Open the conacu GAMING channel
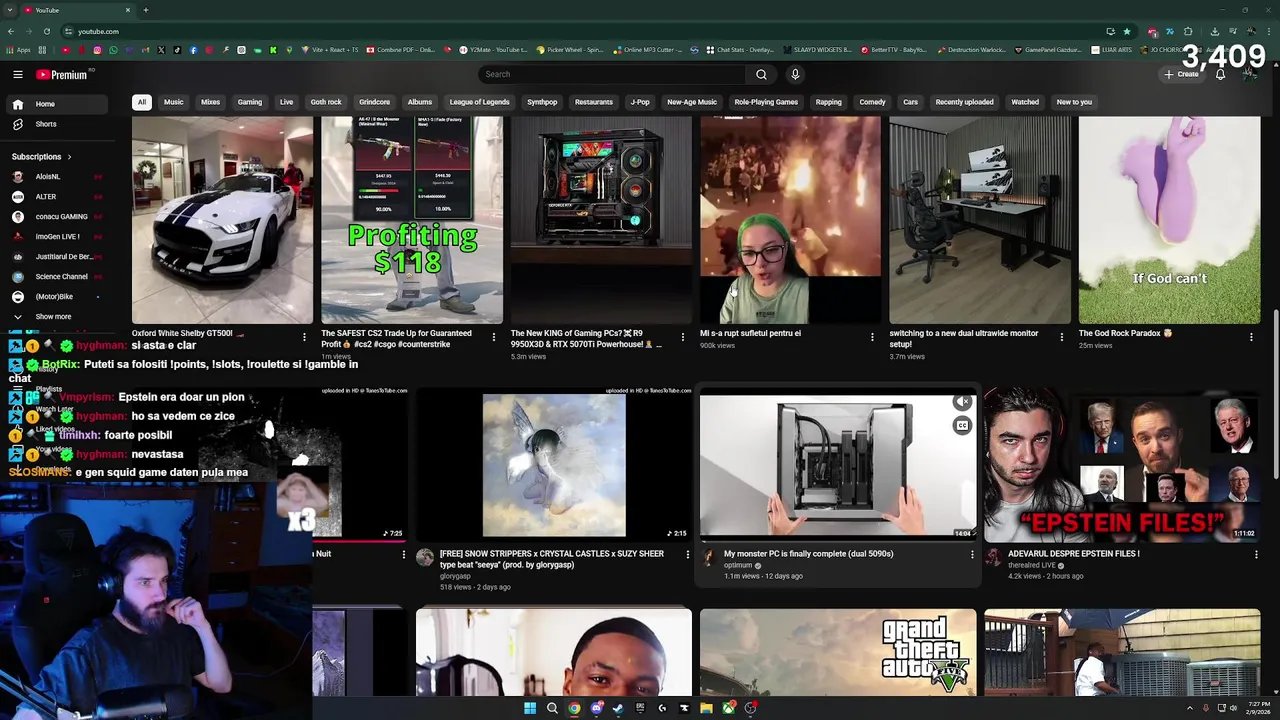 (57, 217)
